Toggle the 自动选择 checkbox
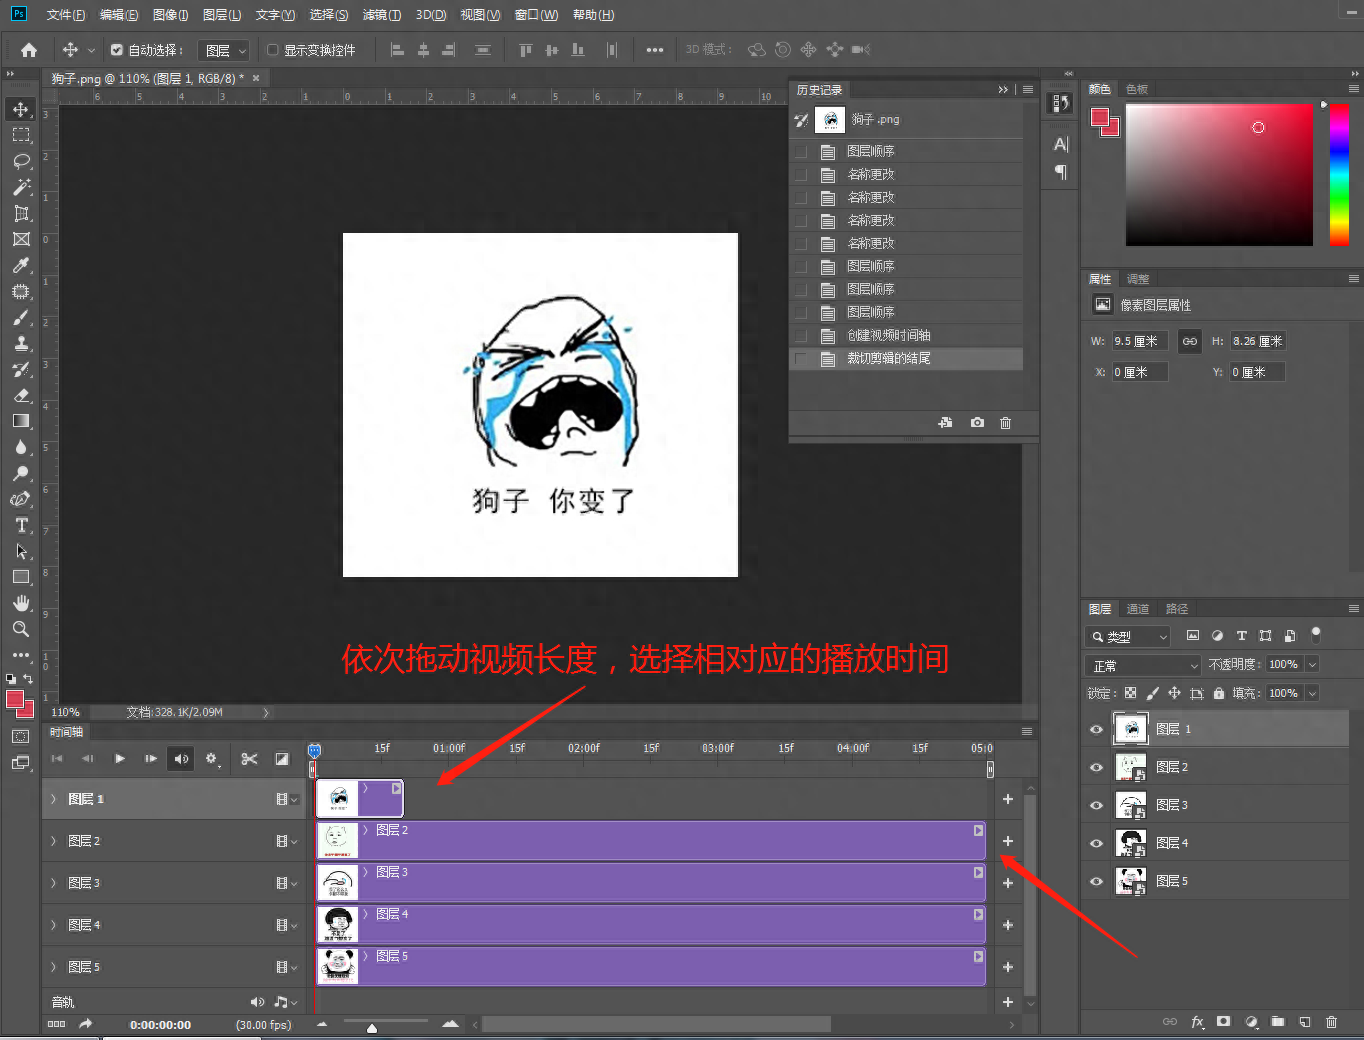The width and height of the screenshot is (1364, 1040). [117, 50]
